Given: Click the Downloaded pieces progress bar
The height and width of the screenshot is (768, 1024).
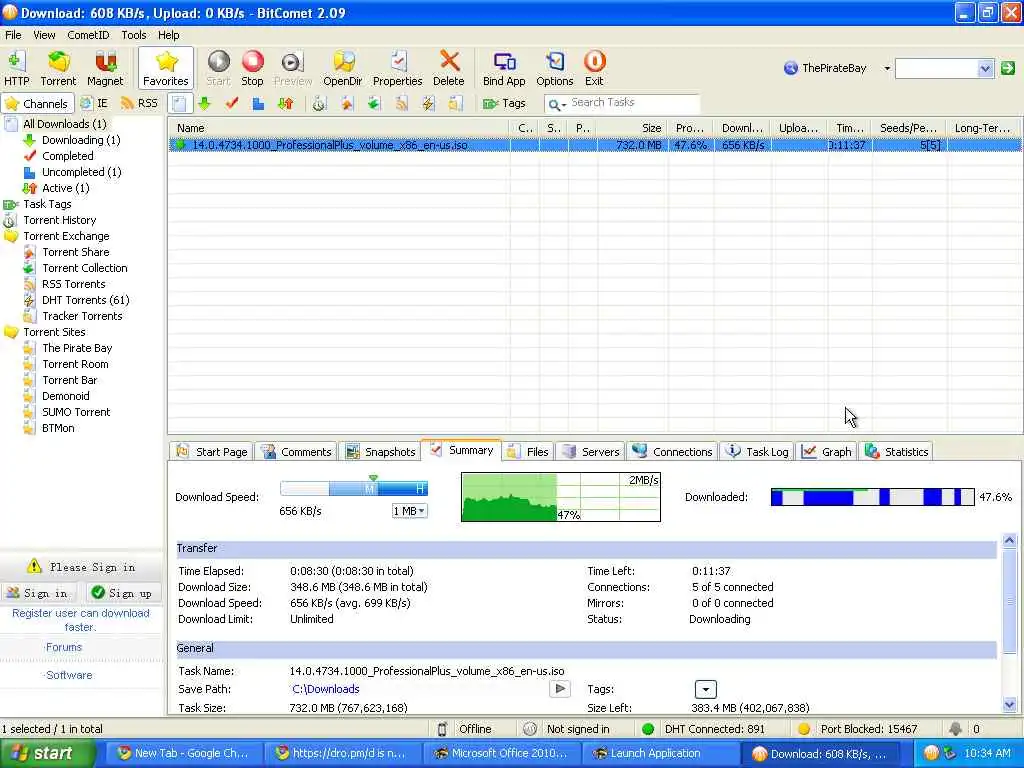Looking at the screenshot, I should tap(872, 497).
